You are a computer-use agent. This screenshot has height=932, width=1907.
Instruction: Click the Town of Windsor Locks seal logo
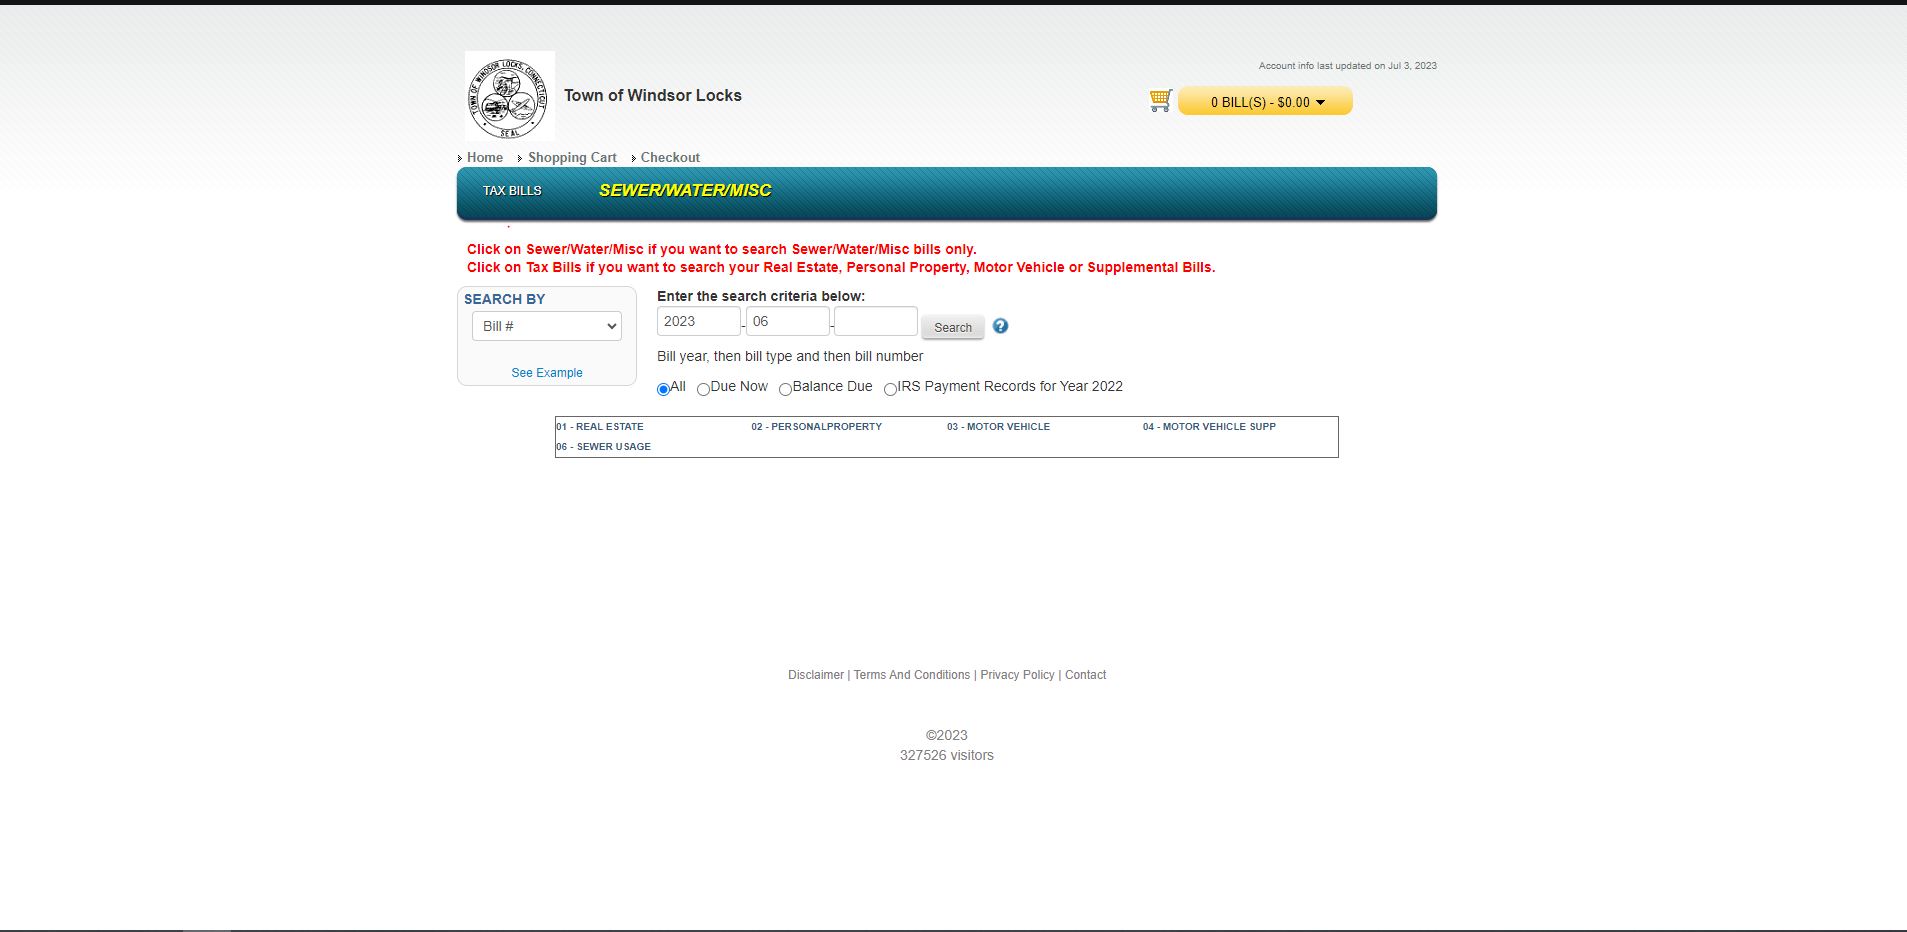(x=509, y=96)
